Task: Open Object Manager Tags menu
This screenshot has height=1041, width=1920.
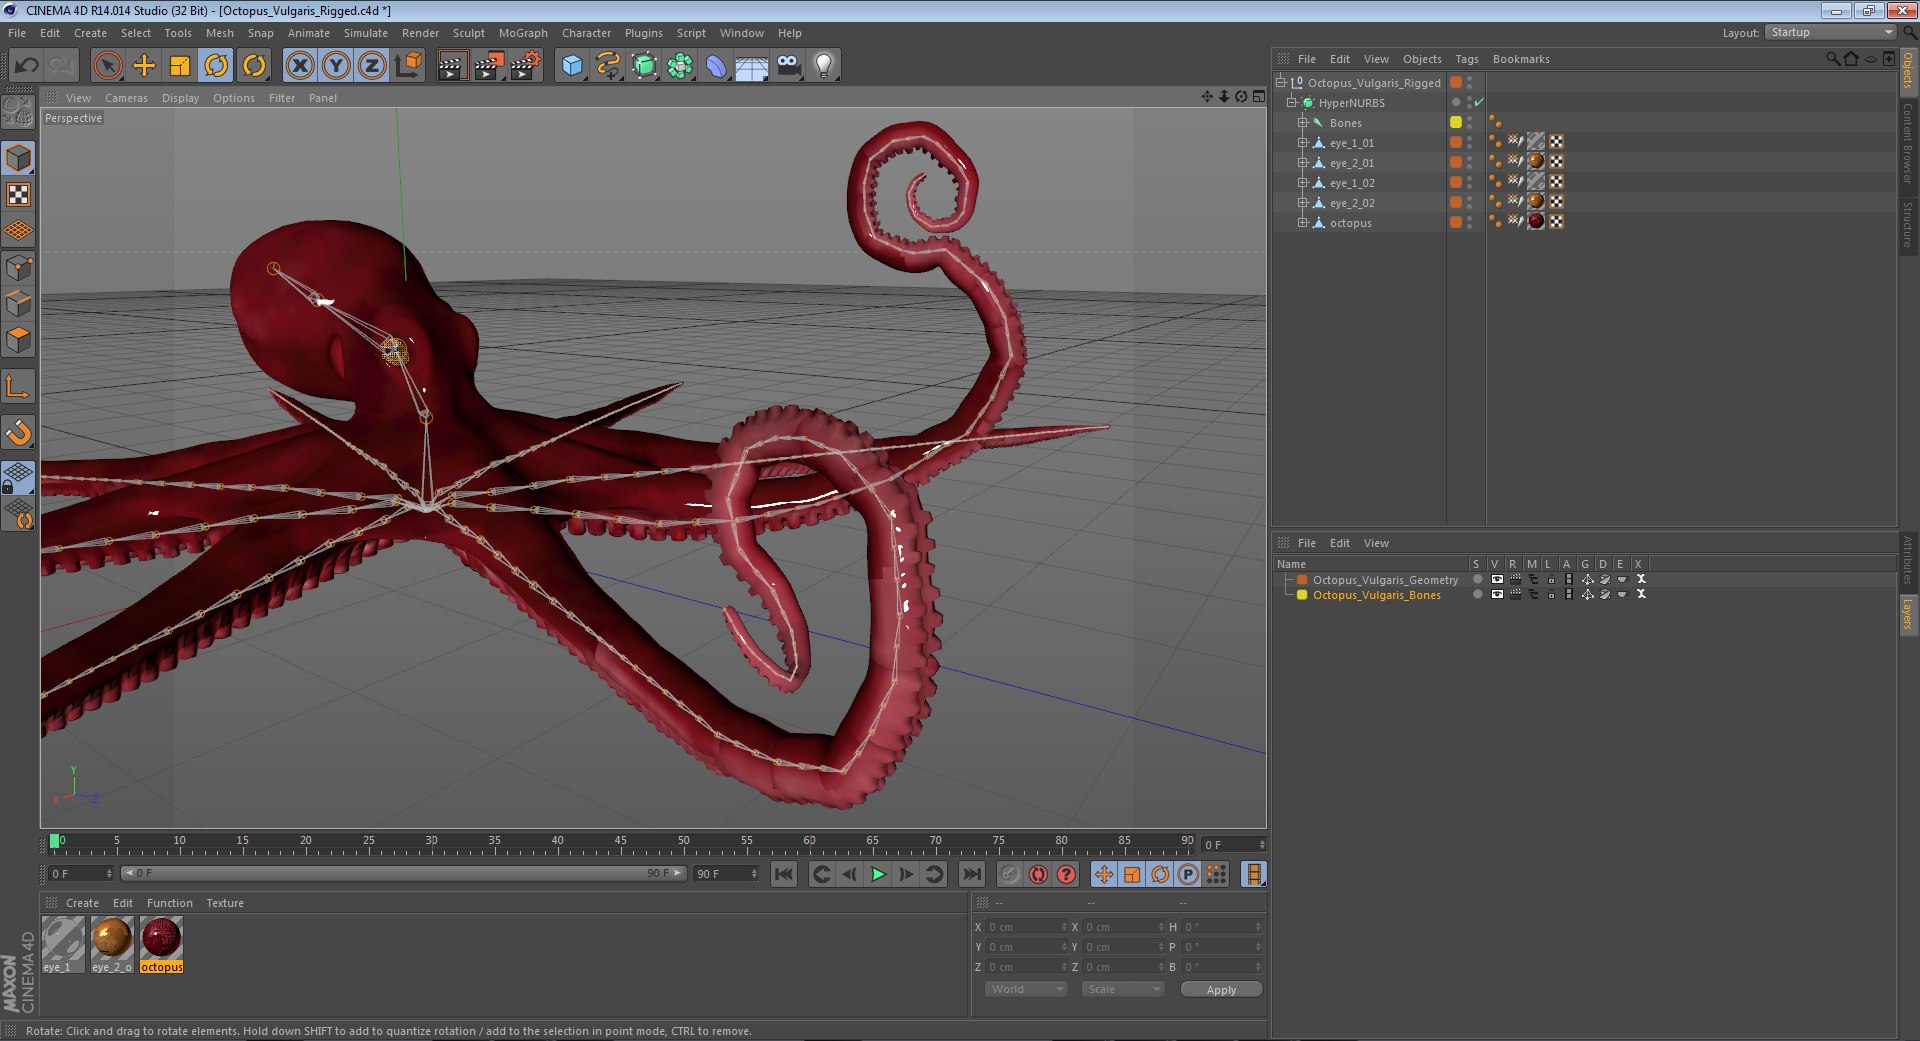Action: click(x=1466, y=59)
